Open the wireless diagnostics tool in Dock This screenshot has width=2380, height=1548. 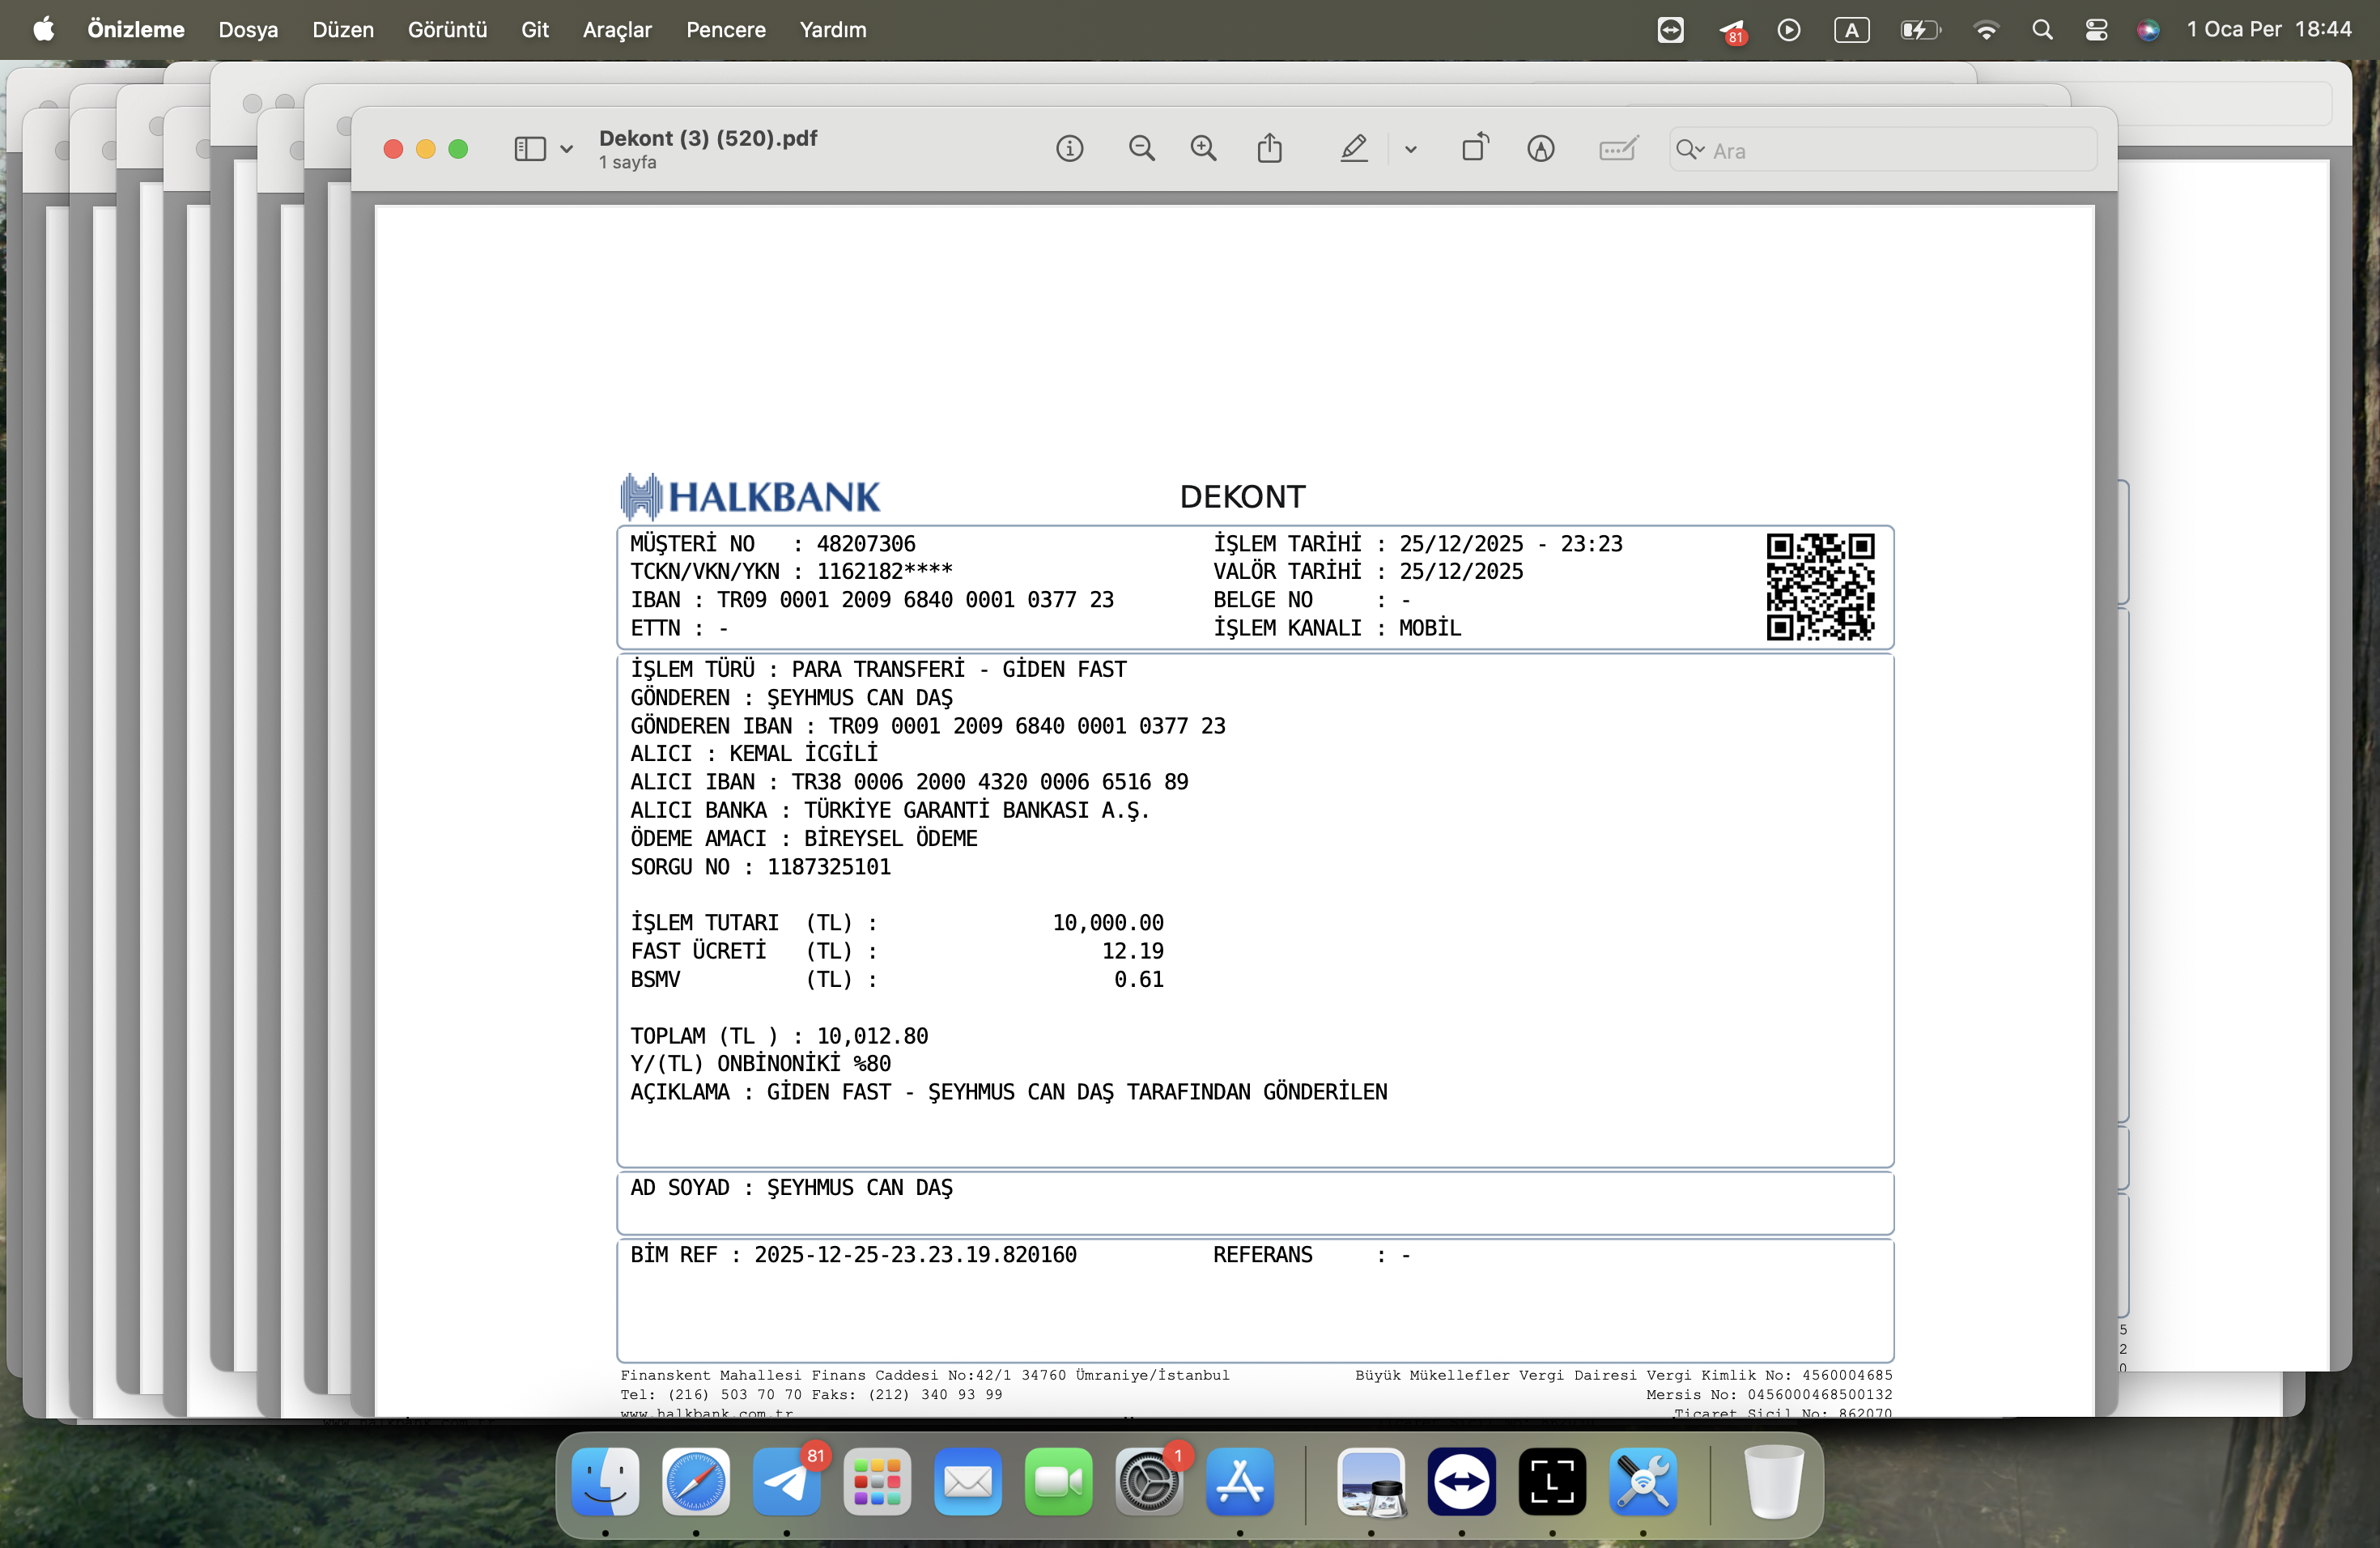[x=1643, y=1481]
